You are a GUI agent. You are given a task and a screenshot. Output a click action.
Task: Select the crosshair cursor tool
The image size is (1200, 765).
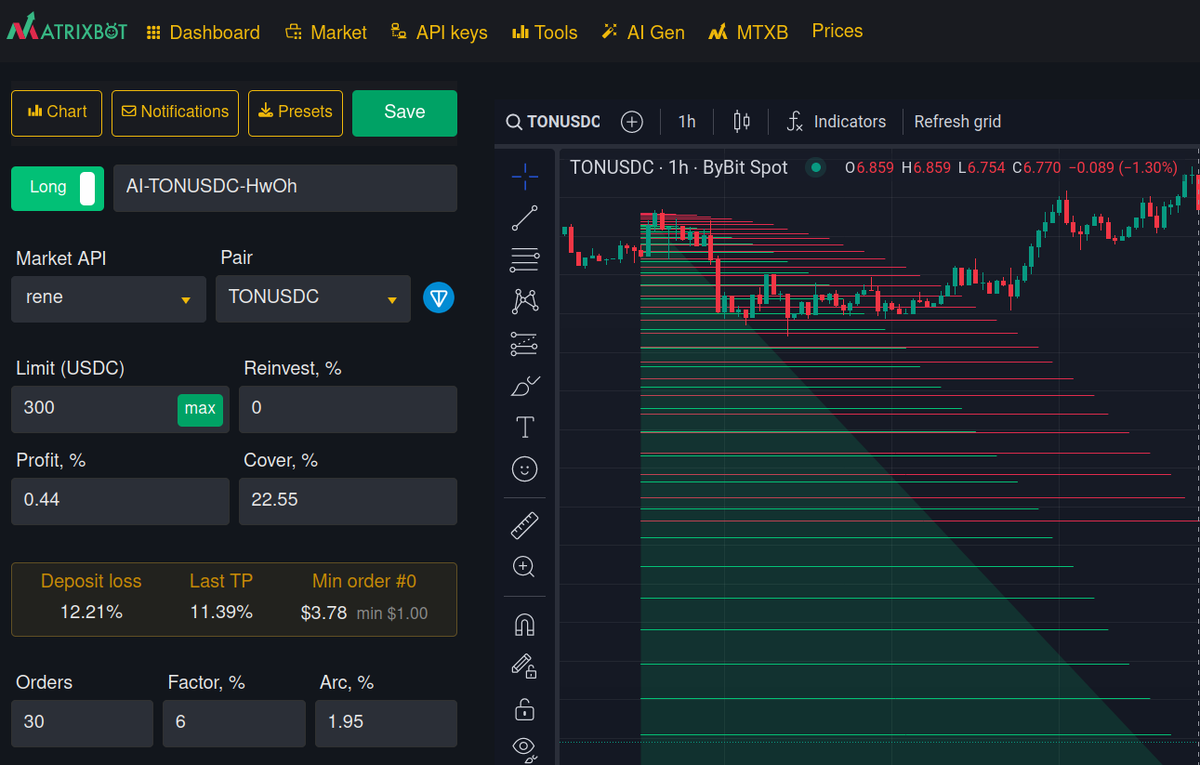pos(524,176)
